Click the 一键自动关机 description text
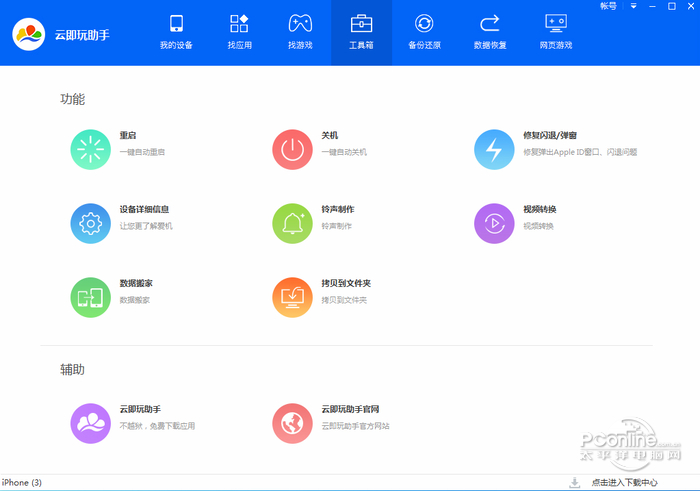Image resolution: width=700 pixels, height=491 pixels. pyautogui.click(x=344, y=152)
